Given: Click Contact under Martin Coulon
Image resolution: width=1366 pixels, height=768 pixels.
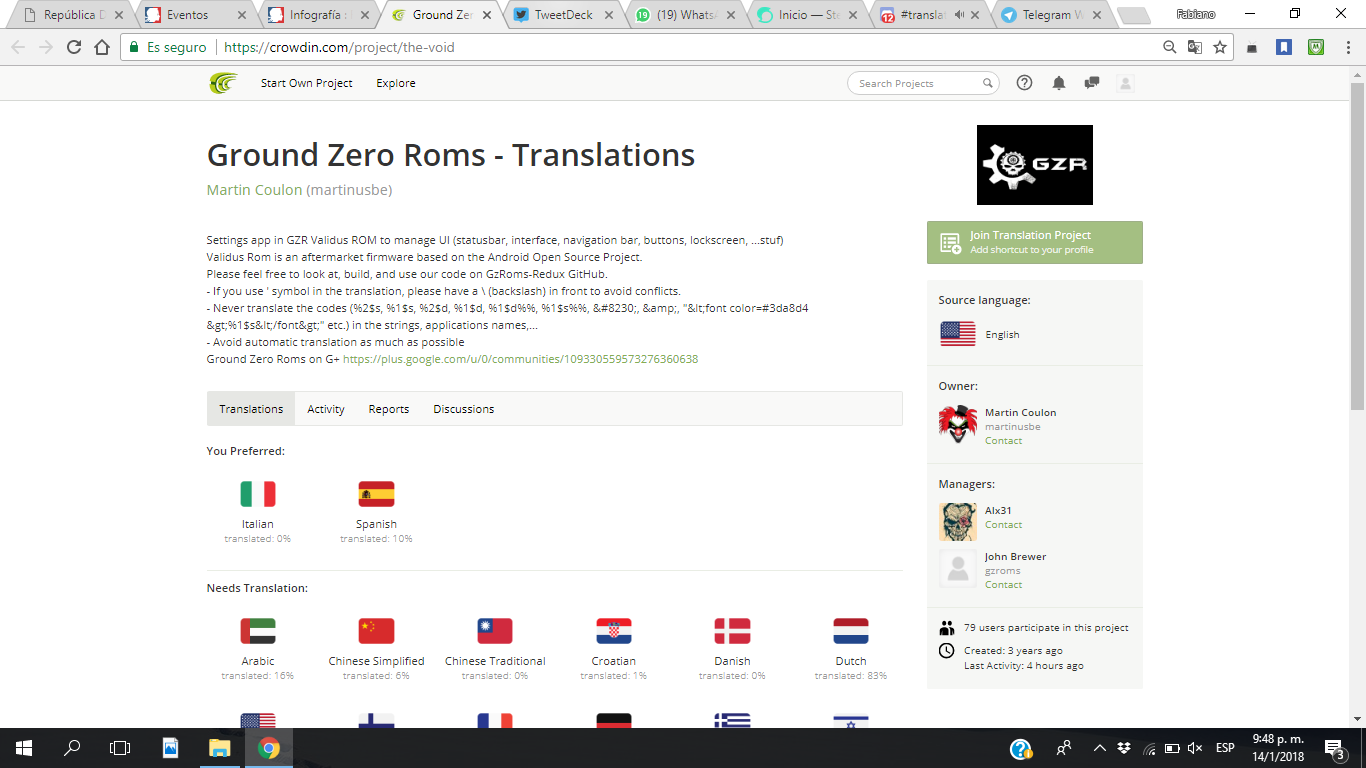Looking at the screenshot, I should click(x=1003, y=440).
